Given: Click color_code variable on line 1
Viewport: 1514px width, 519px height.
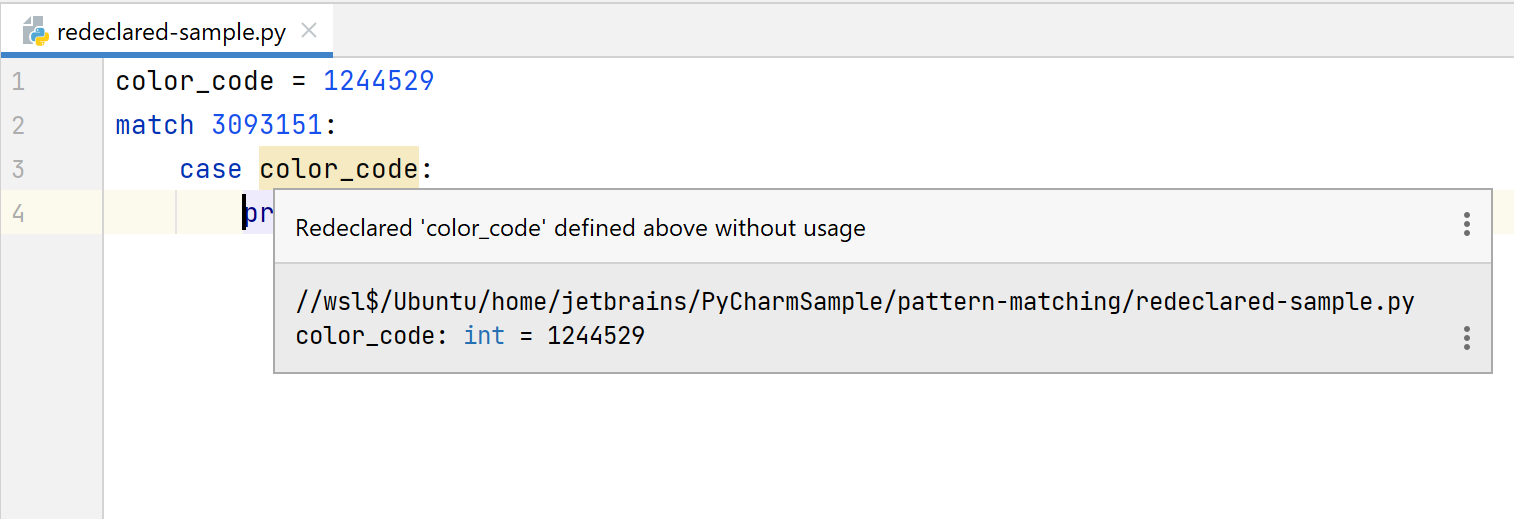Looking at the screenshot, I should point(194,81).
